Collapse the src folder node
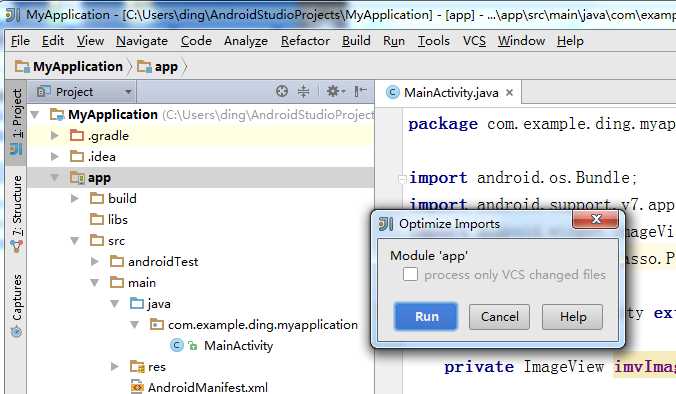676x394 pixels. point(75,241)
